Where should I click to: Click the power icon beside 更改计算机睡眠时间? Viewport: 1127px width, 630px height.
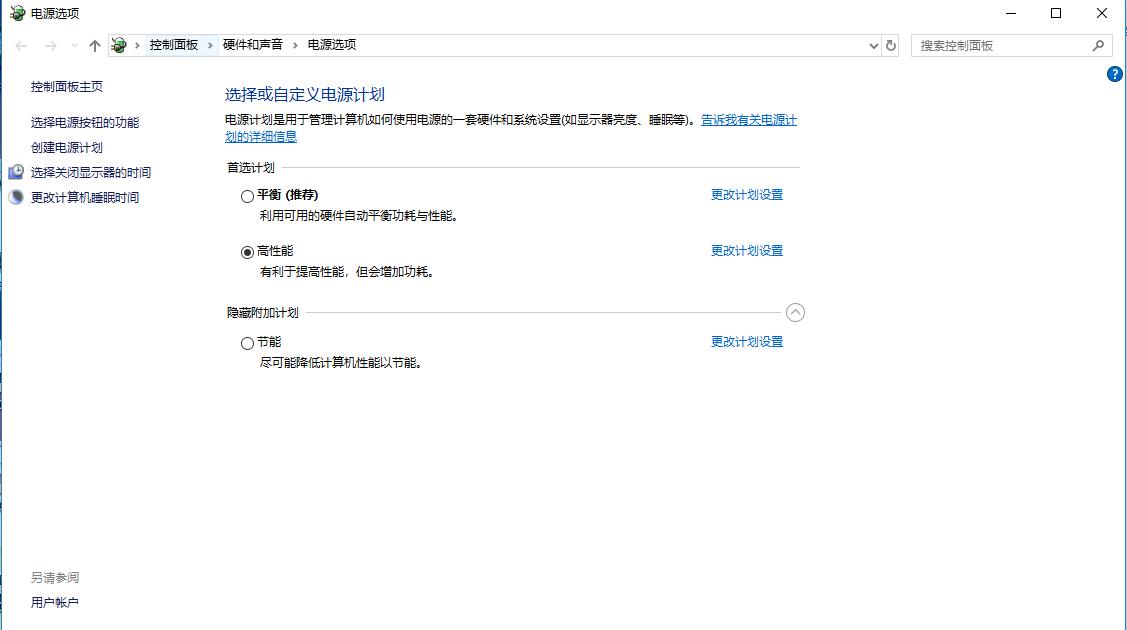pos(16,197)
